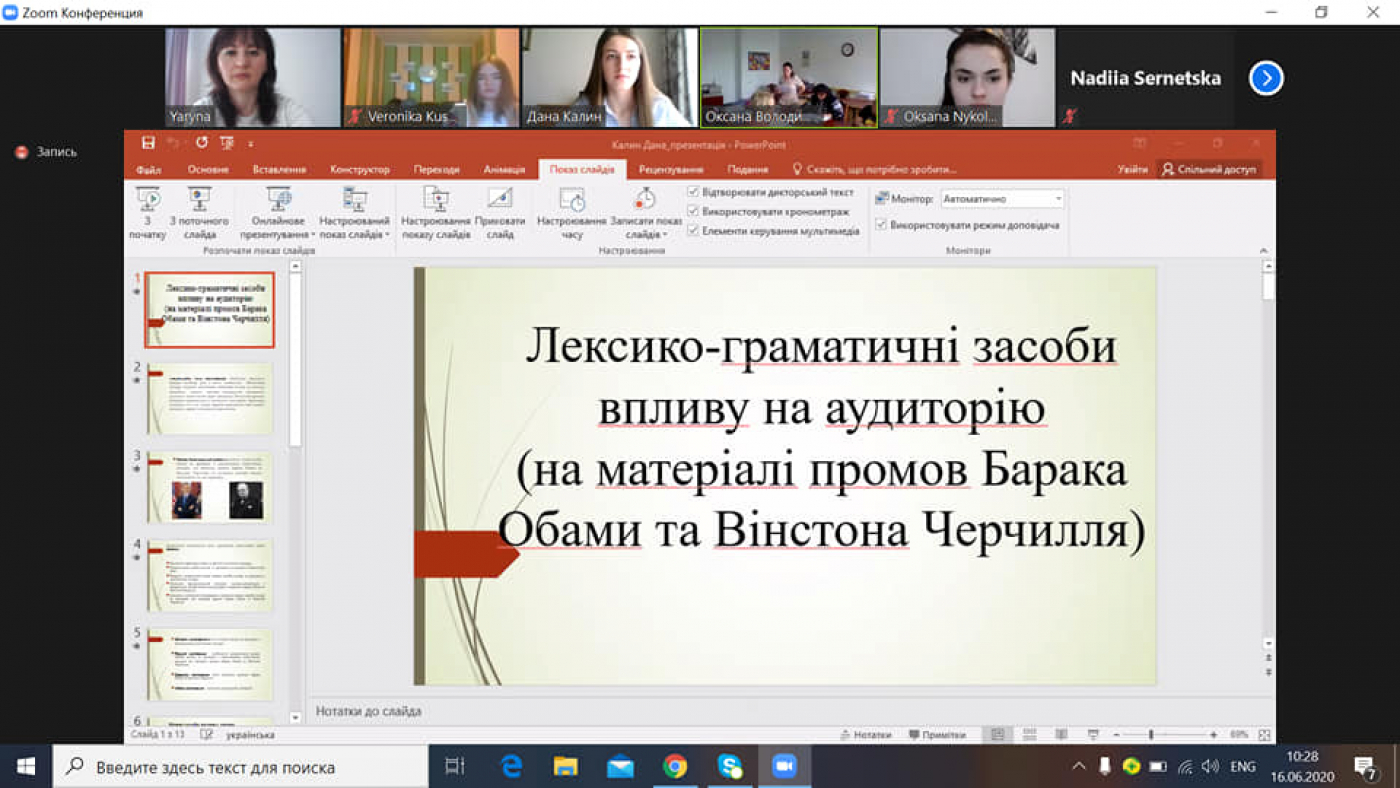
Task: Click the Спільний доступ button
Action: tap(1211, 168)
